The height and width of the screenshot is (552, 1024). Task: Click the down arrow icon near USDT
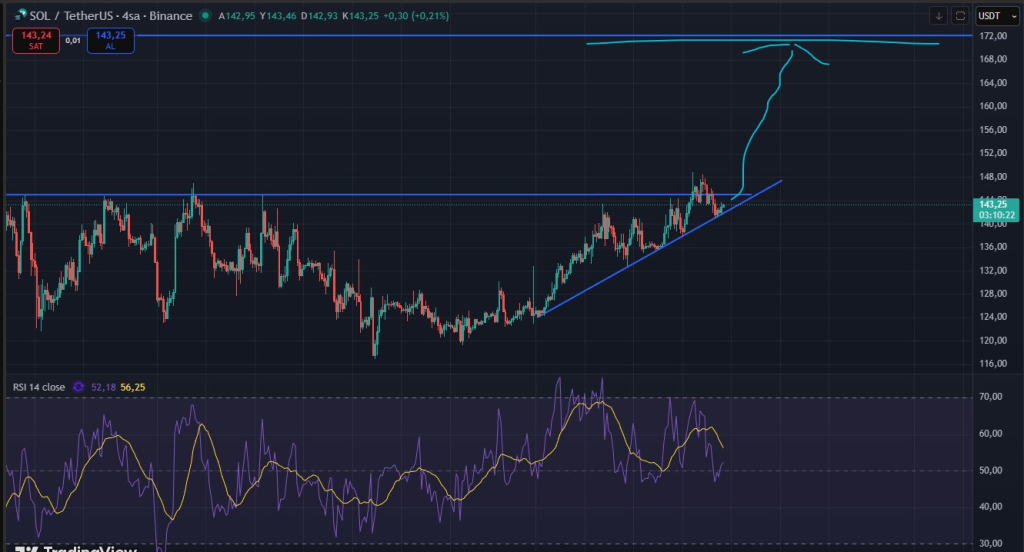[x=938, y=15]
